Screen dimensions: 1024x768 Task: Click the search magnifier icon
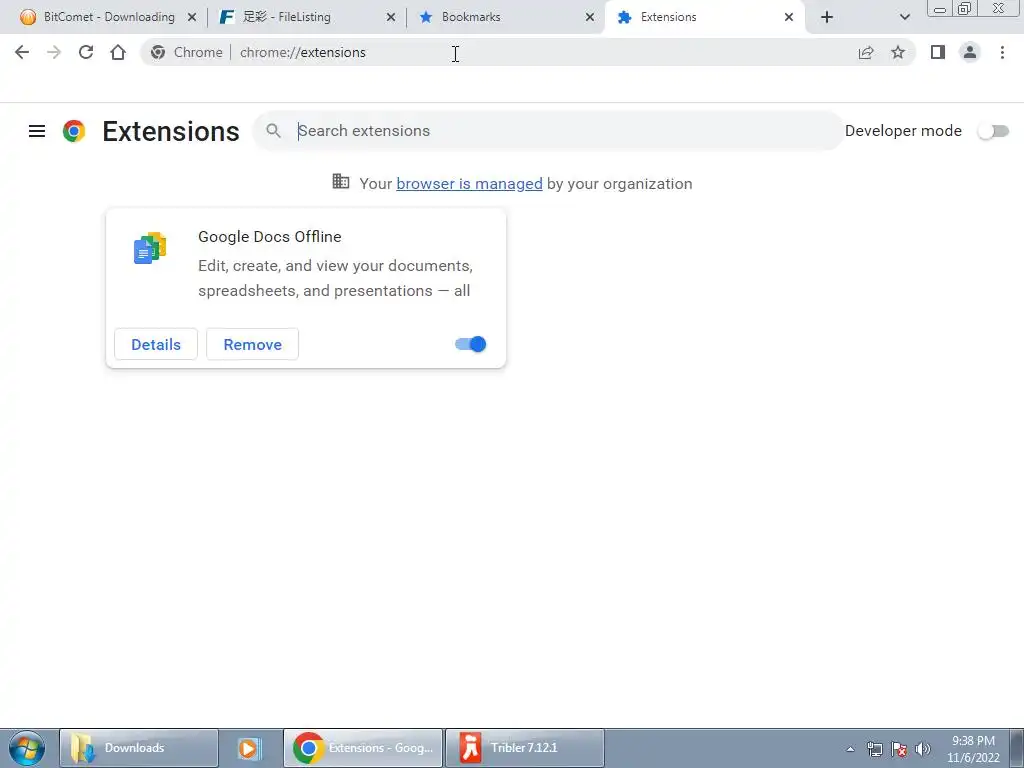click(274, 131)
